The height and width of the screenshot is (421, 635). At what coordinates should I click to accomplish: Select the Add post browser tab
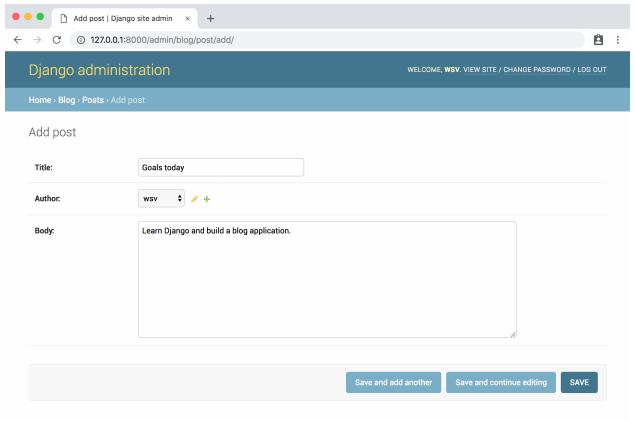click(120, 18)
